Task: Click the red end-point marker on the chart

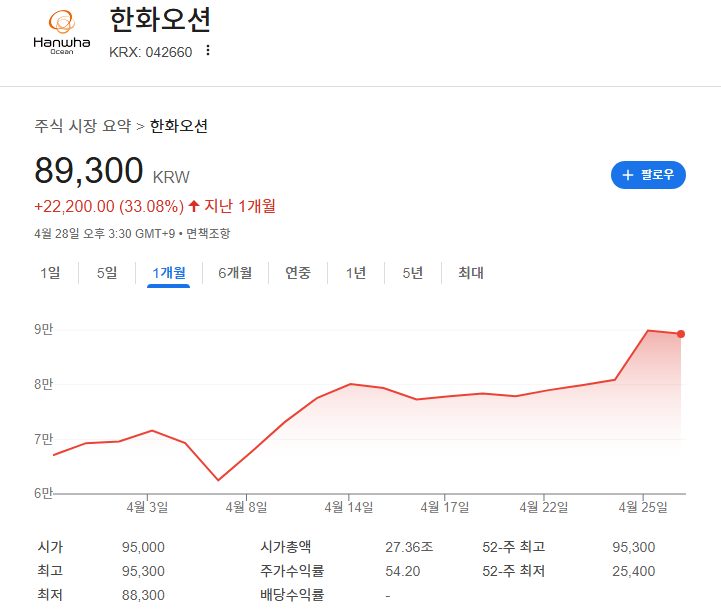Action: point(681,334)
